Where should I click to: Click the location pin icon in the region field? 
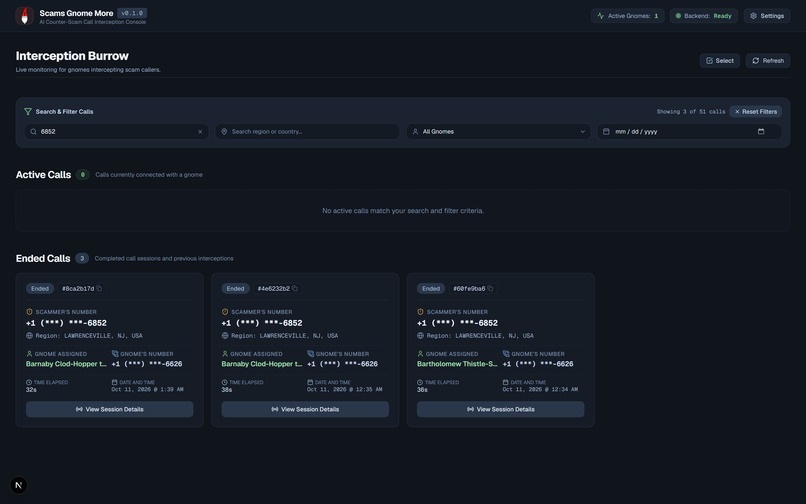[x=224, y=132]
